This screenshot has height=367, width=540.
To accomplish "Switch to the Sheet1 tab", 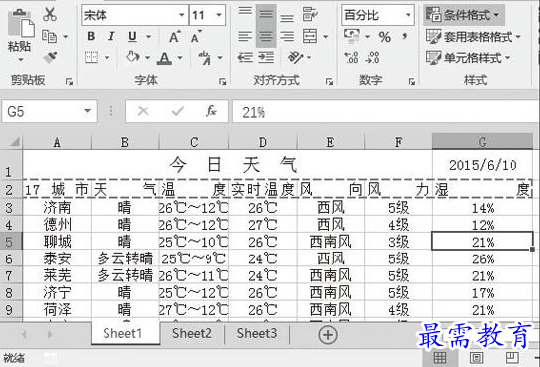I will (x=125, y=333).
